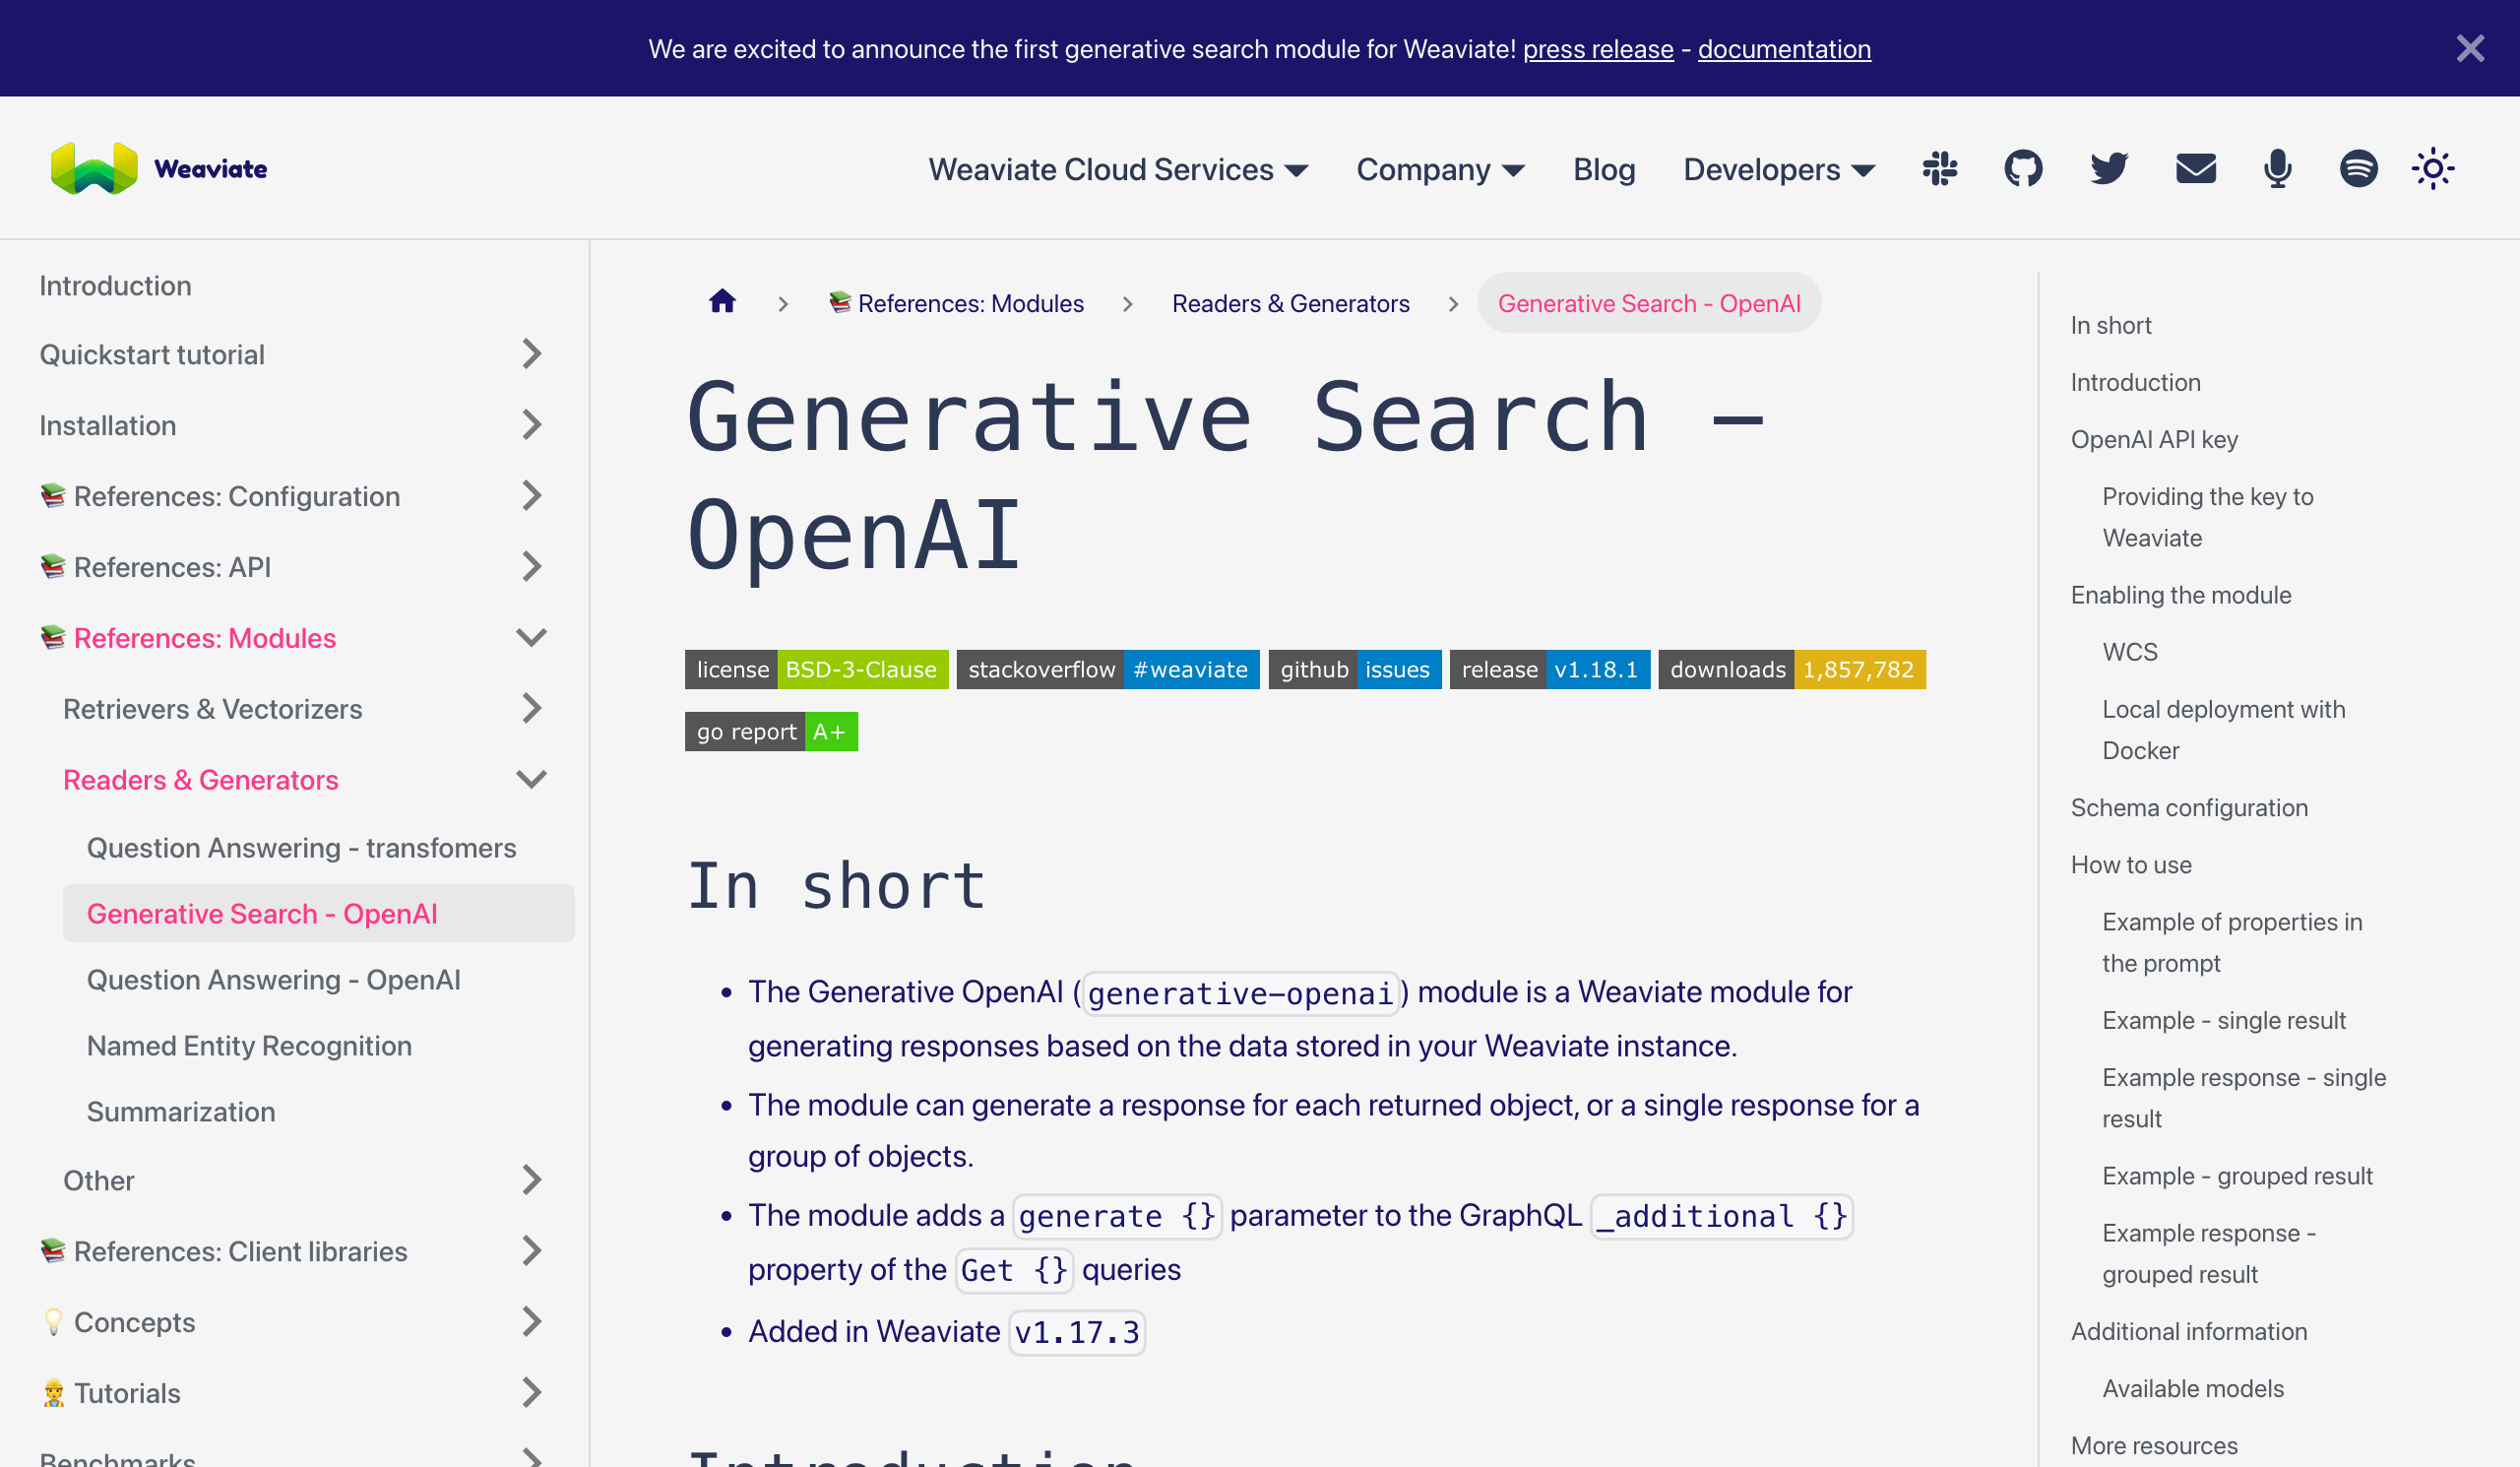The height and width of the screenshot is (1467, 2520).
Task: Jump to Example - grouped result
Action: tap(2237, 1176)
